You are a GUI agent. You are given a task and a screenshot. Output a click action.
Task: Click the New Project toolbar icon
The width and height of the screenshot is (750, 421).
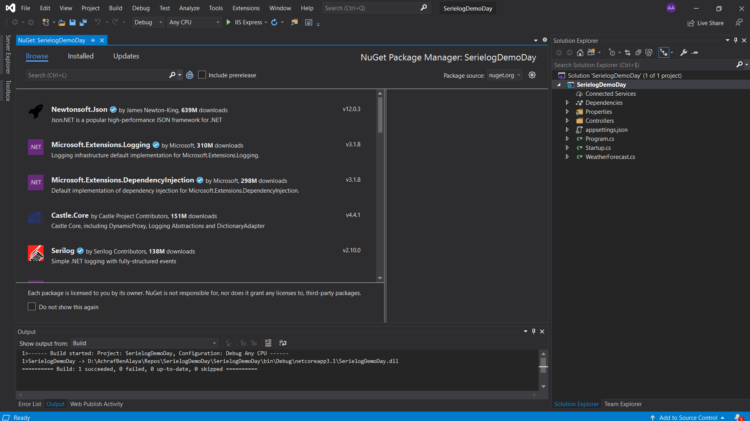[45, 22]
